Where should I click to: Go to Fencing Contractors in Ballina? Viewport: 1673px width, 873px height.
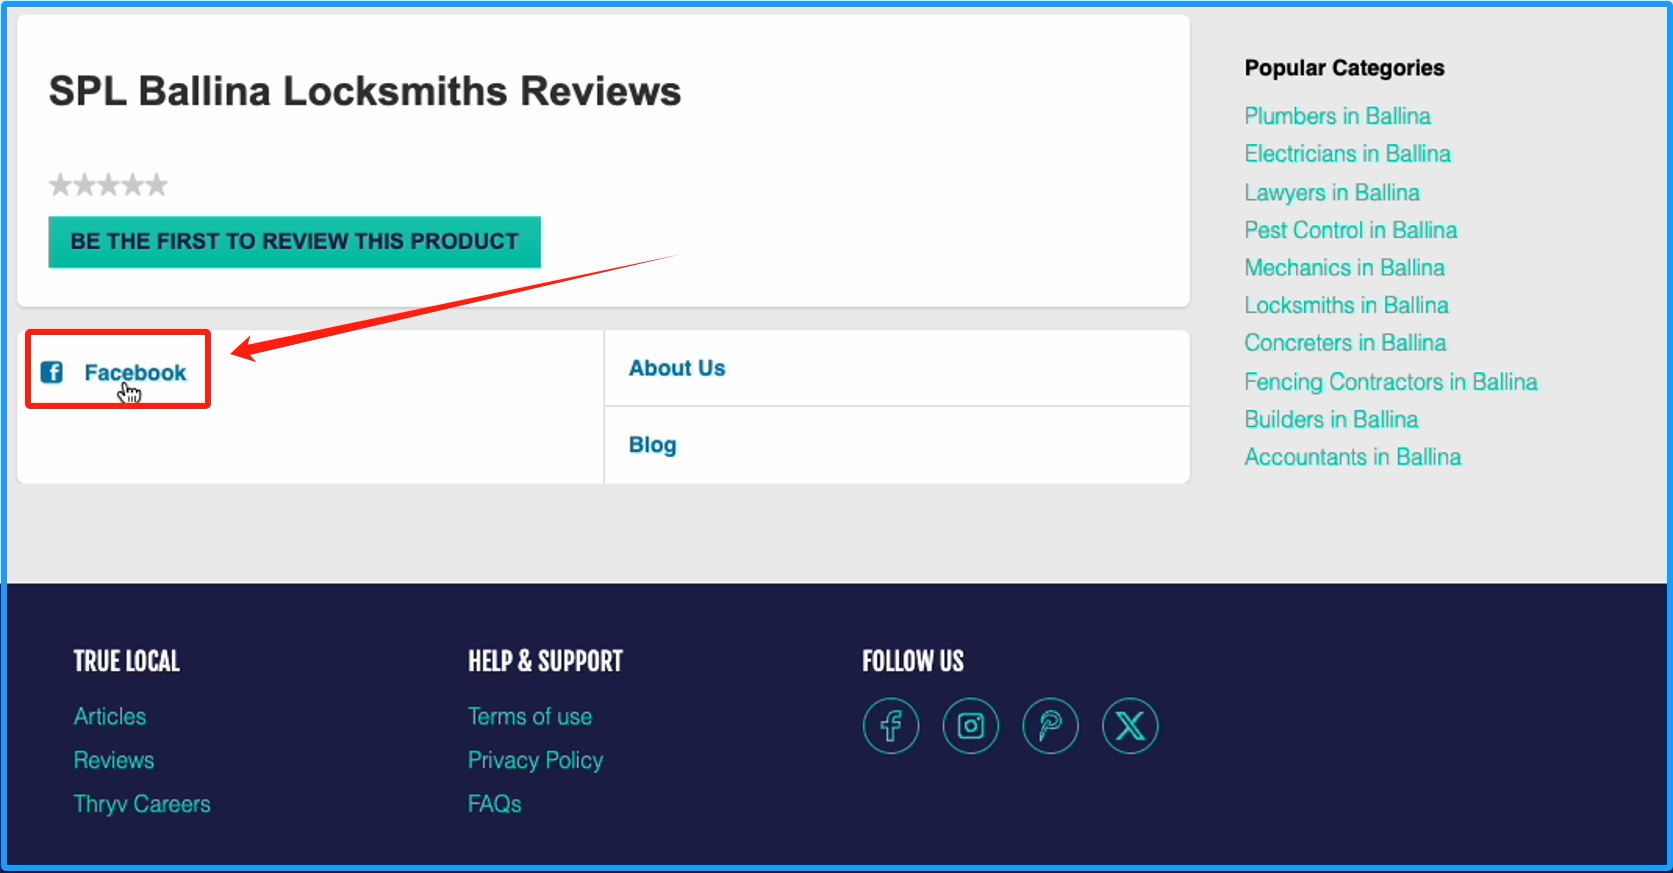click(x=1391, y=382)
